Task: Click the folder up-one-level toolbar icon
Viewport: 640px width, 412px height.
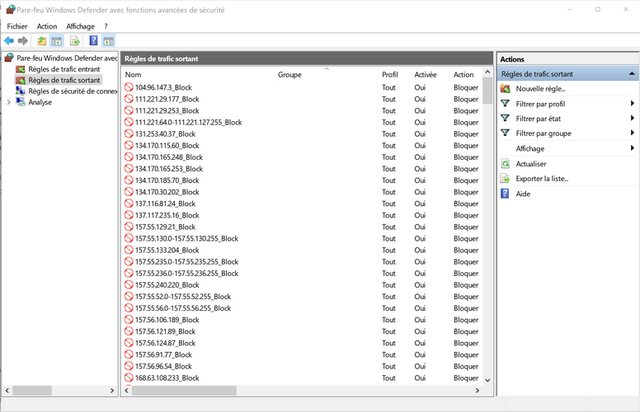Action: click(42, 41)
